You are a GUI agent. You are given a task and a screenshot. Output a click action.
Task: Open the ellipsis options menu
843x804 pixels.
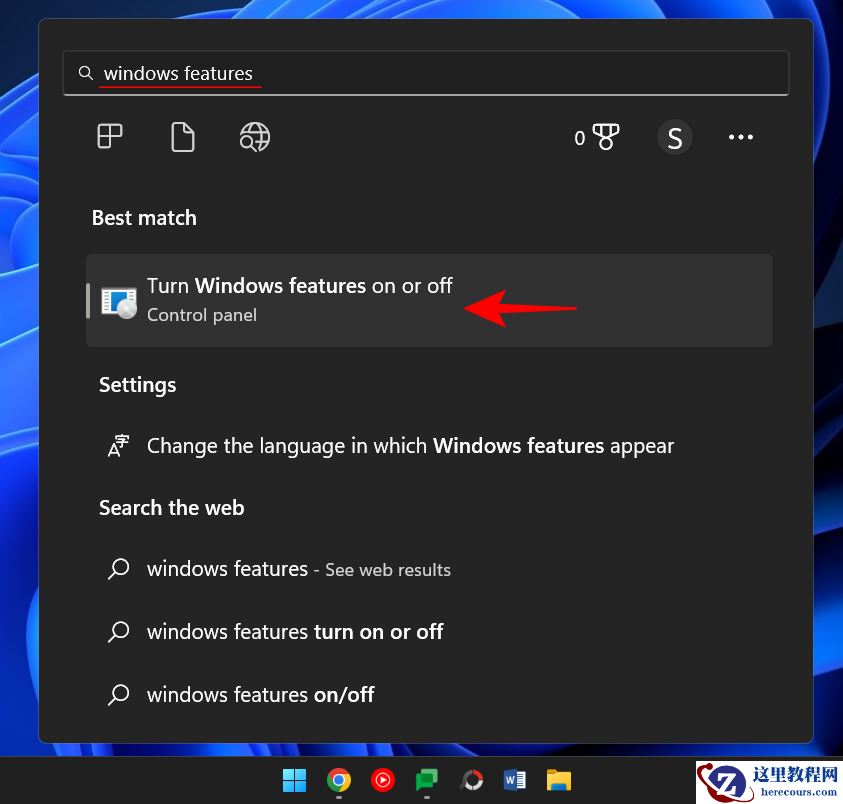740,137
